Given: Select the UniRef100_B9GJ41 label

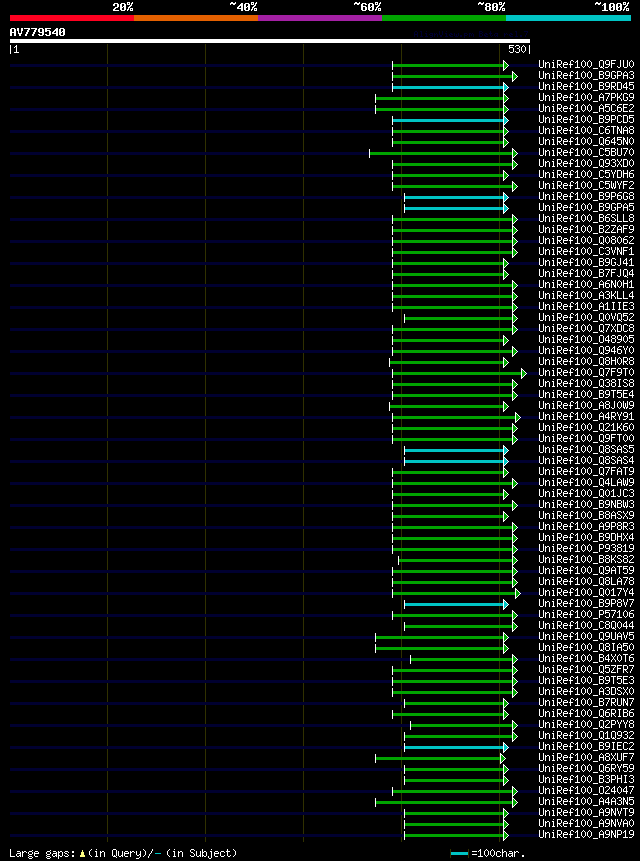Looking at the screenshot, I should 586,262.
